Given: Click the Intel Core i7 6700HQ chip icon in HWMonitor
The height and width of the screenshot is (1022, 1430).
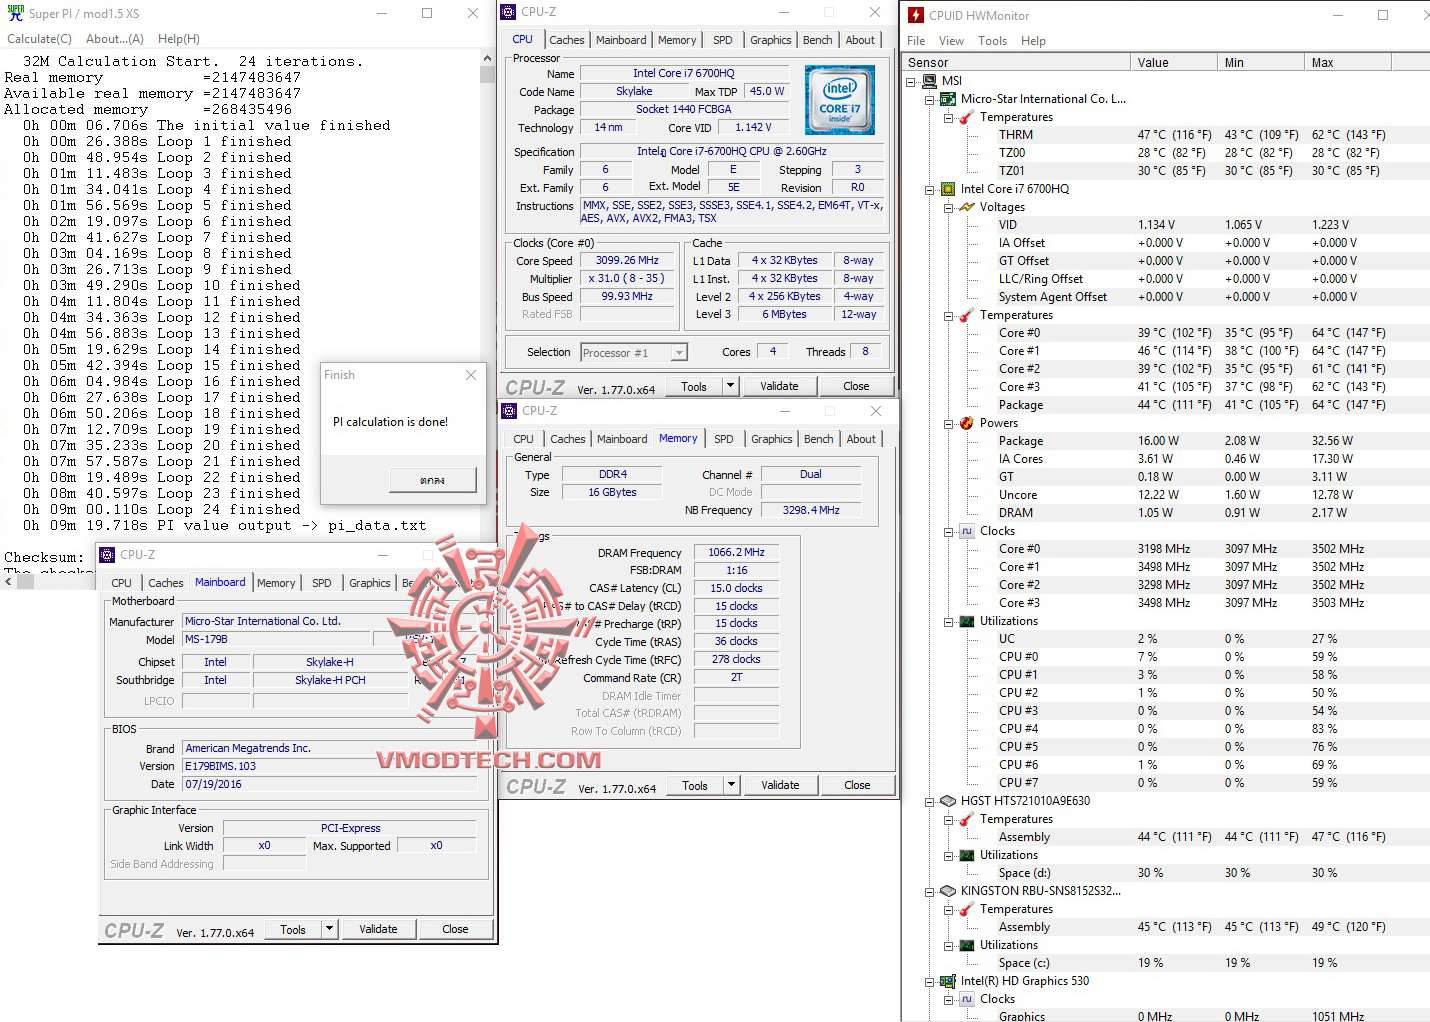Looking at the screenshot, I should click(948, 189).
